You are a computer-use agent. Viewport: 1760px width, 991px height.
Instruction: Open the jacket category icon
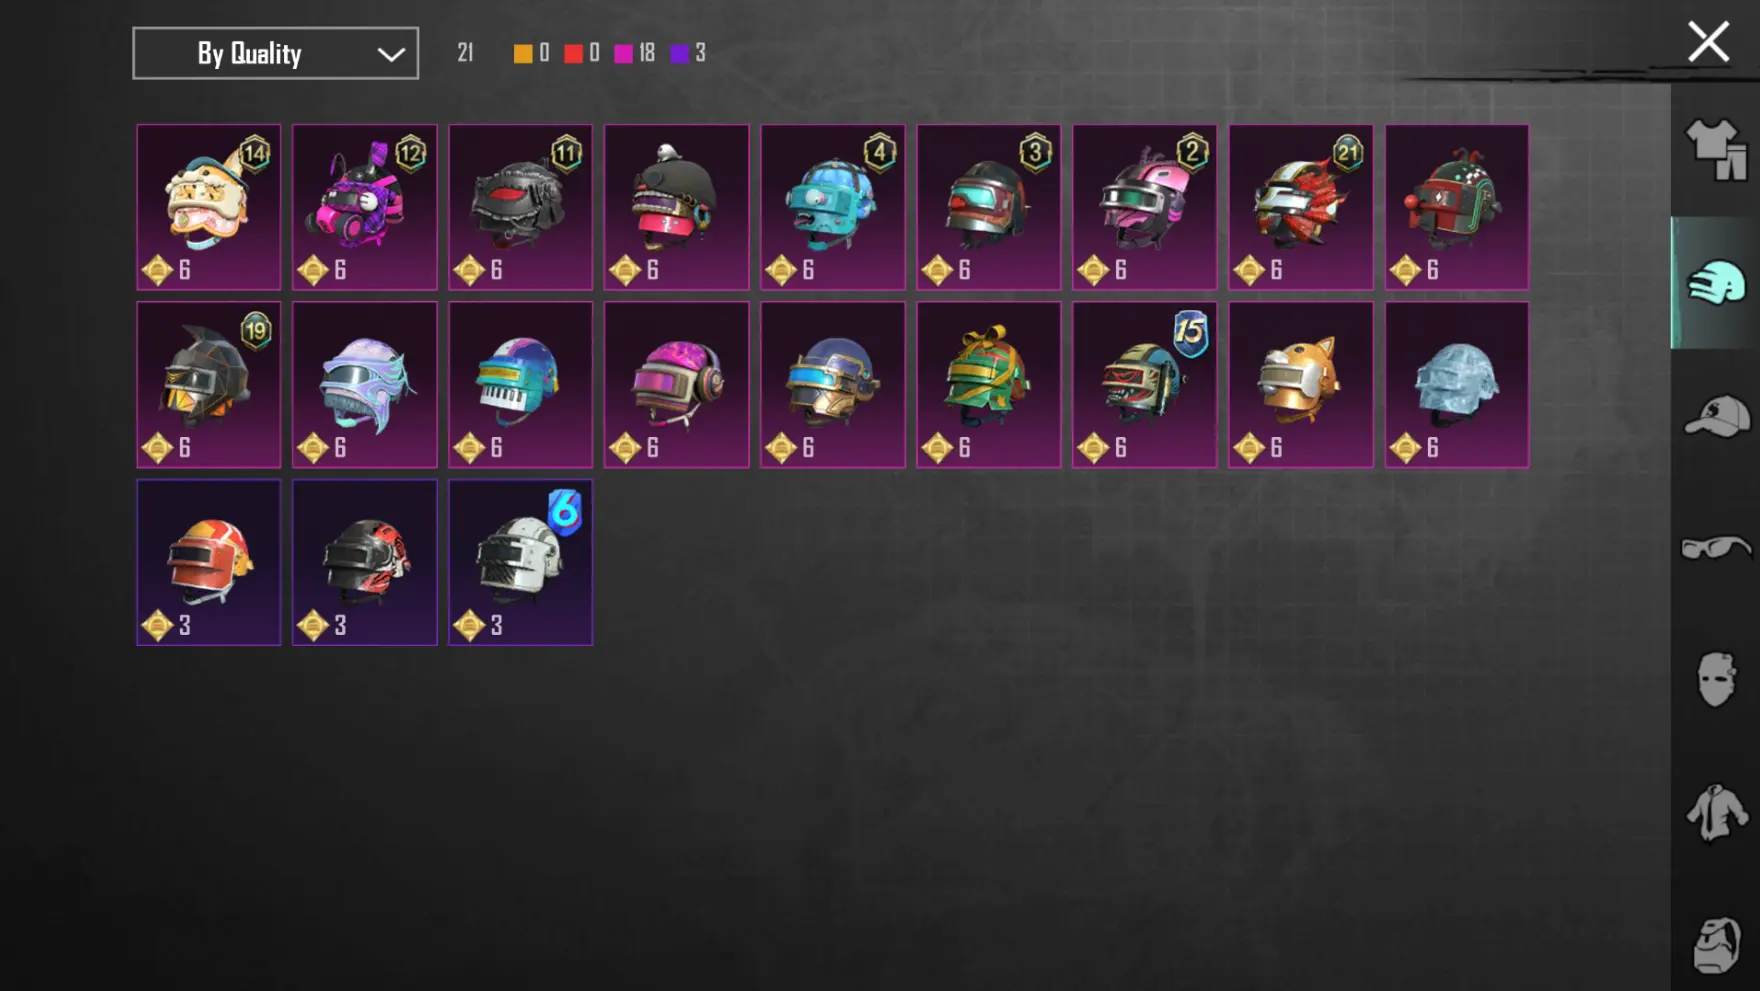point(1716,812)
